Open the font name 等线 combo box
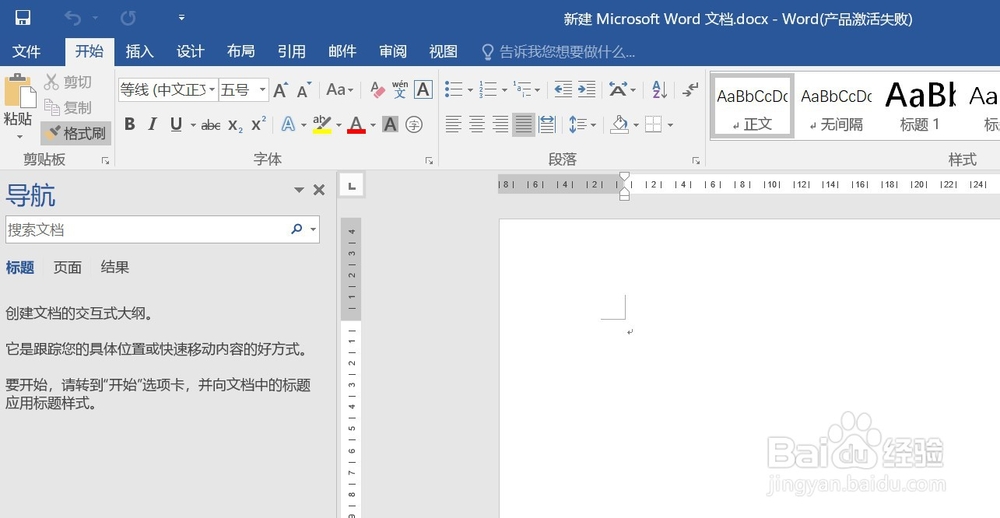The image size is (1000, 518). [x=168, y=90]
